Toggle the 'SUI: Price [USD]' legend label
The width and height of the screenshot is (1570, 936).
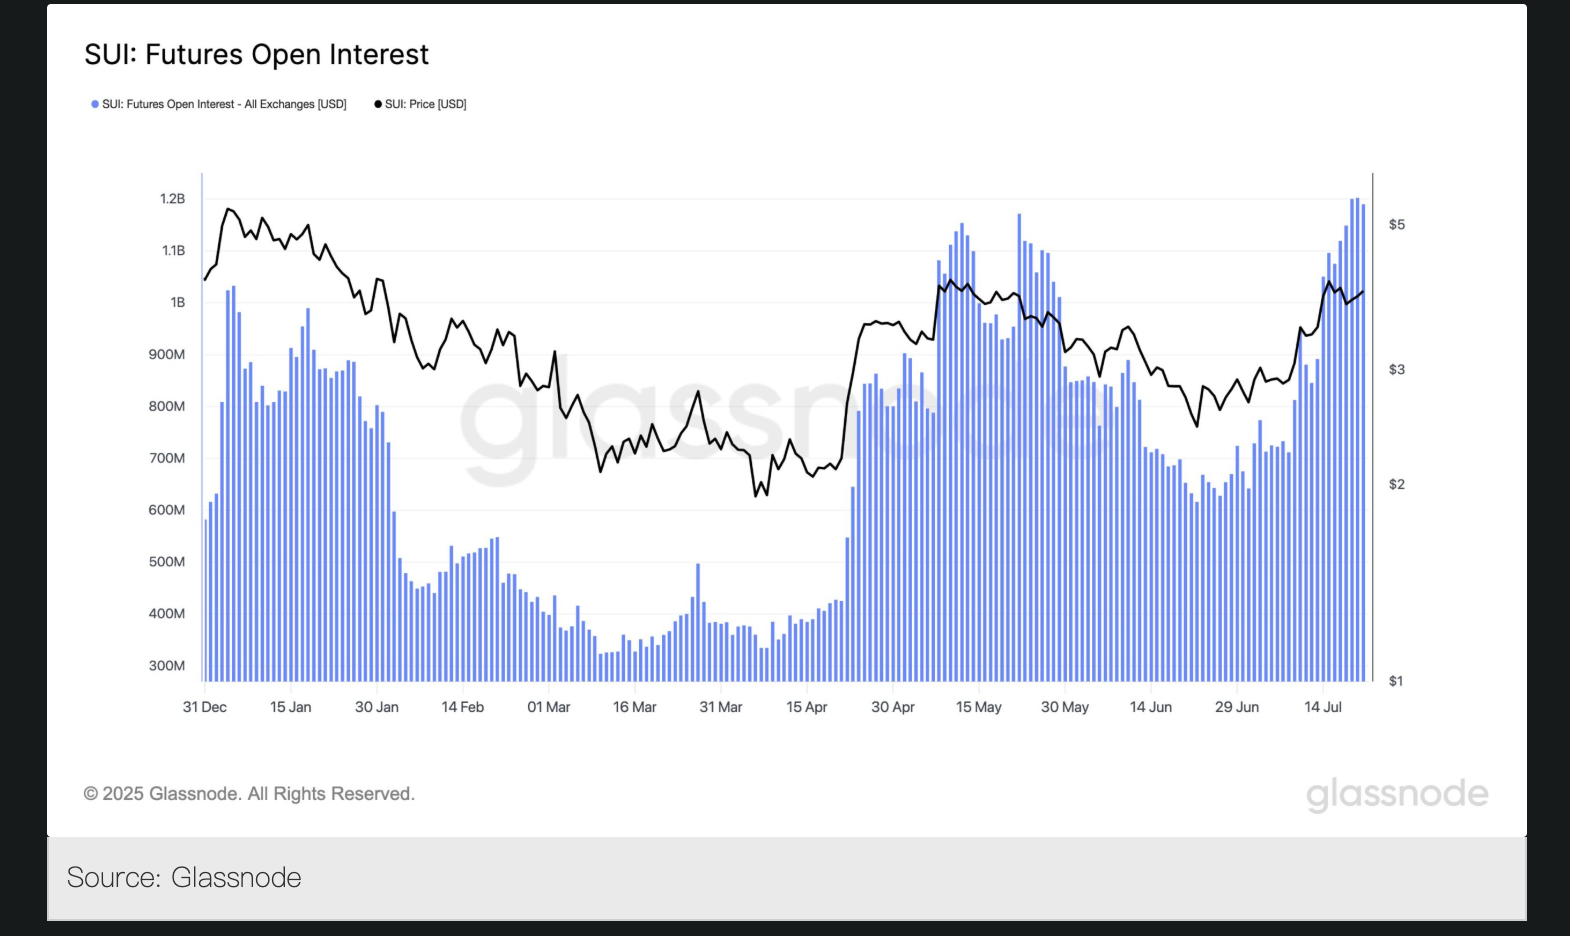426,104
